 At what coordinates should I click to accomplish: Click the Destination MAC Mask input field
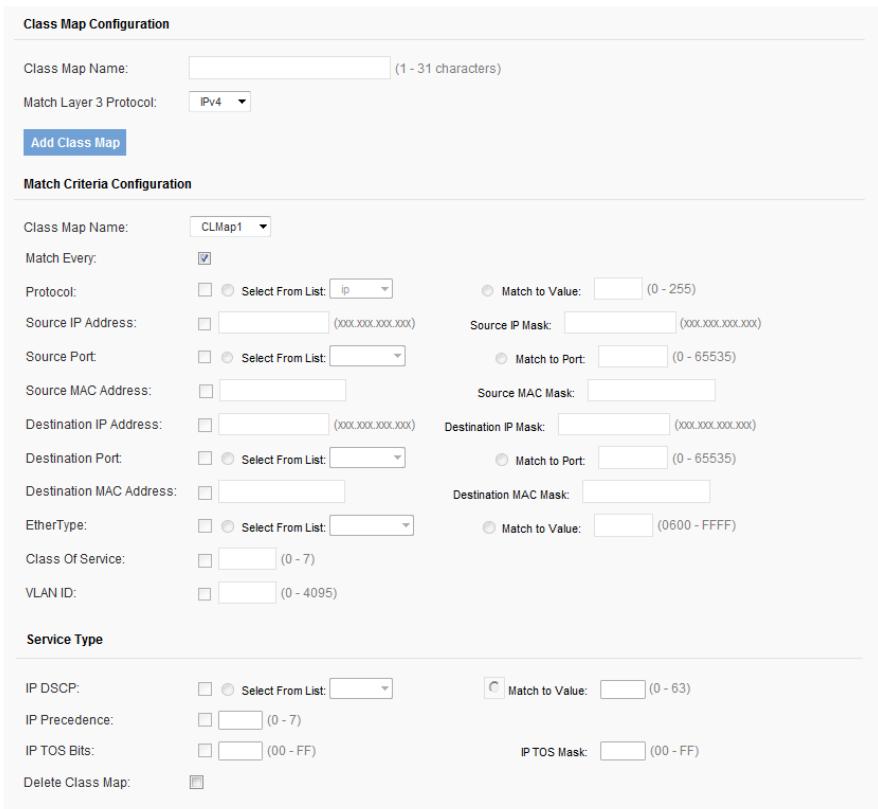click(x=645, y=491)
